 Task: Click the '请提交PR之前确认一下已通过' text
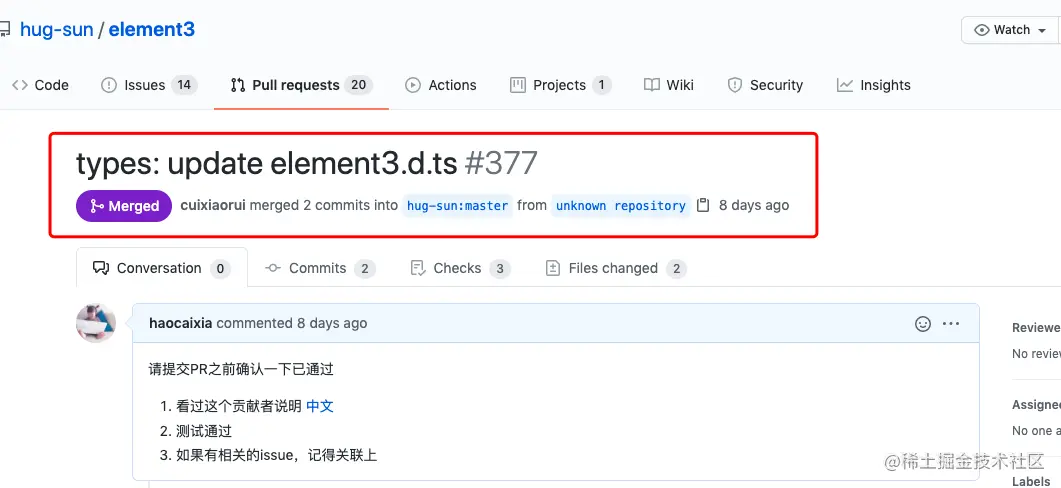tap(241, 370)
